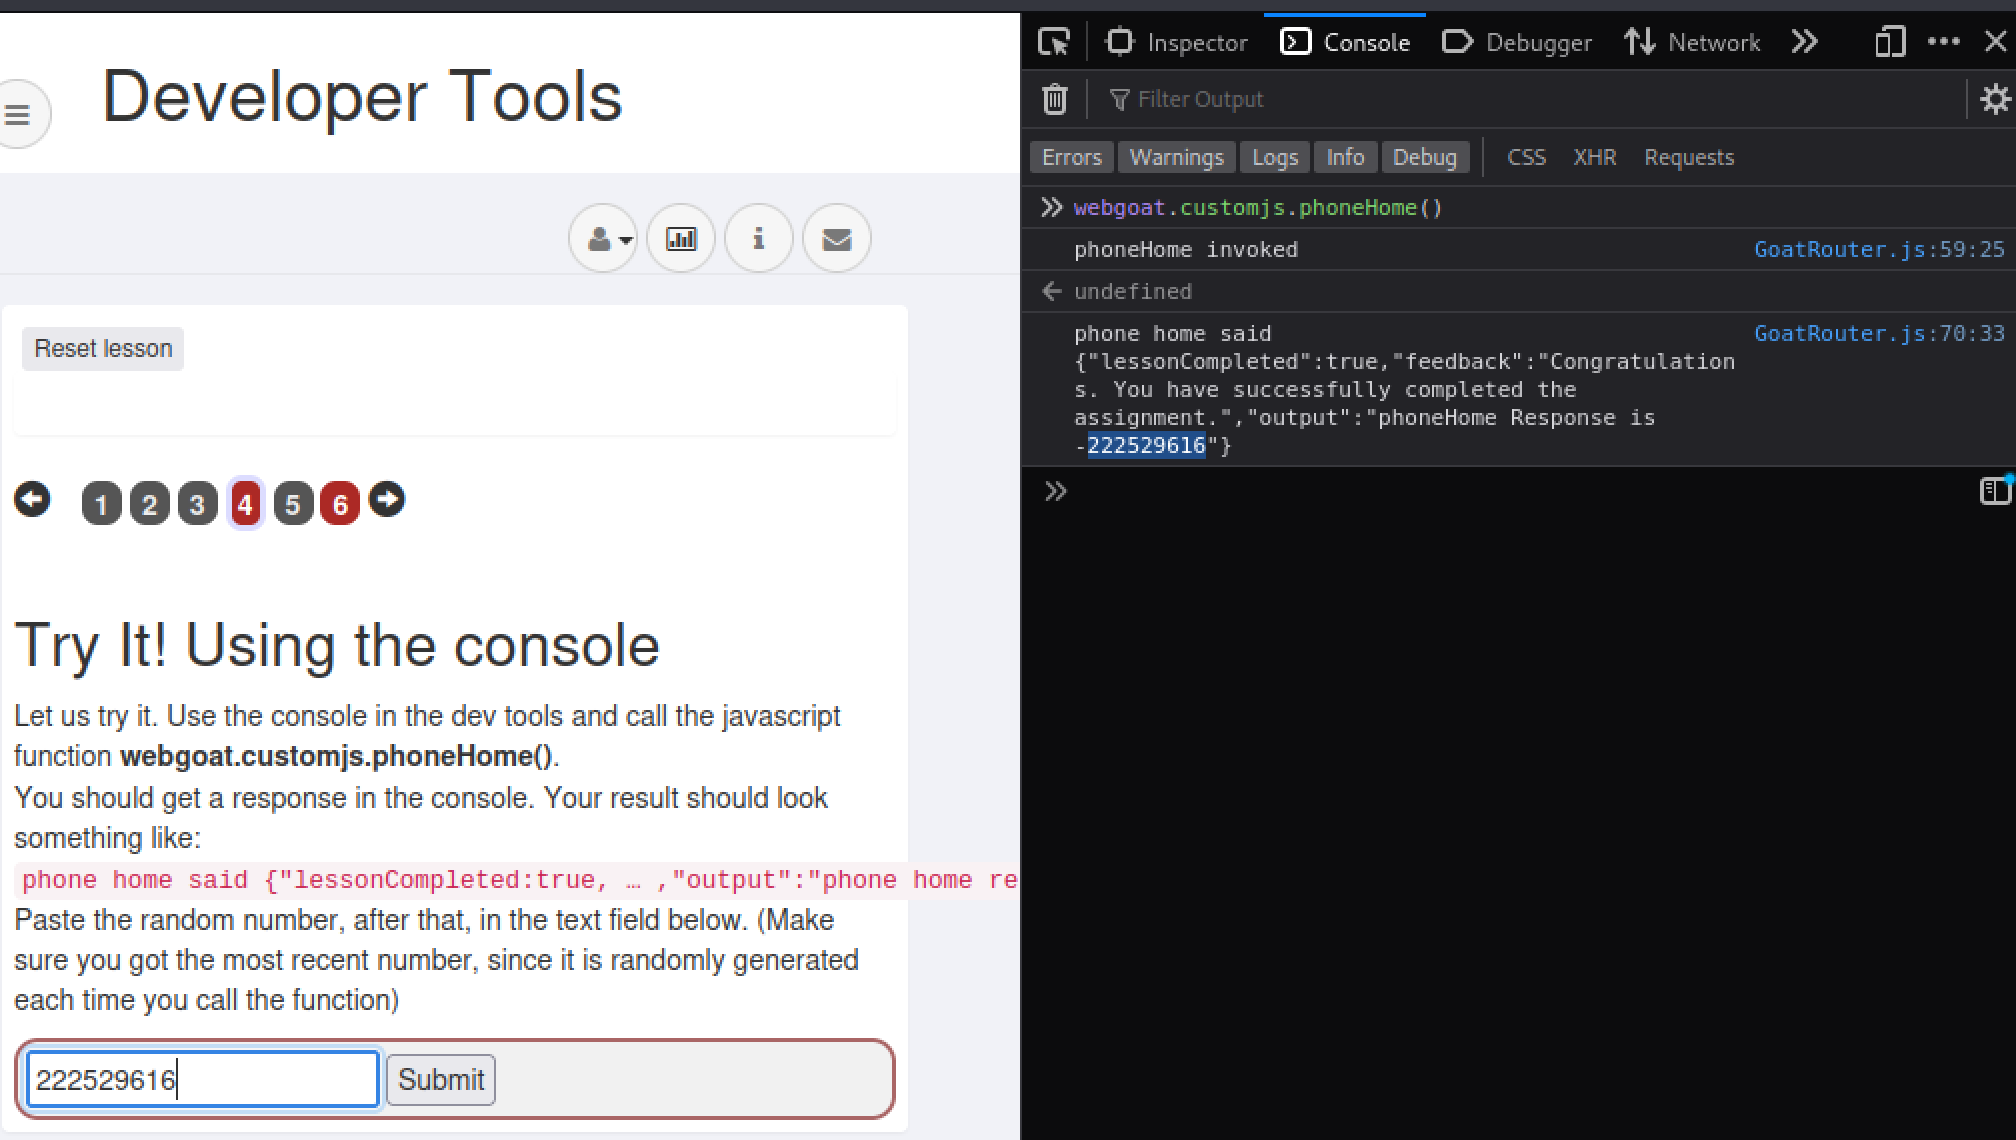Viewport: 2016px width, 1140px height.
Task: Open devtools customize ellipsis menu
Action: [x=1943, y=42]
